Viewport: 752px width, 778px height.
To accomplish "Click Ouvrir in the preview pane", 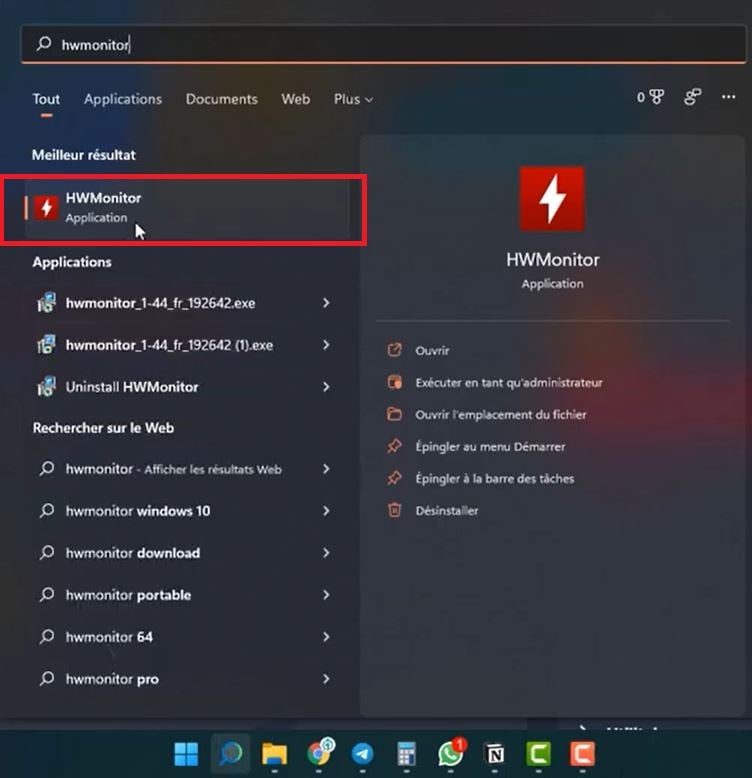I will click(x=433, y=350).
